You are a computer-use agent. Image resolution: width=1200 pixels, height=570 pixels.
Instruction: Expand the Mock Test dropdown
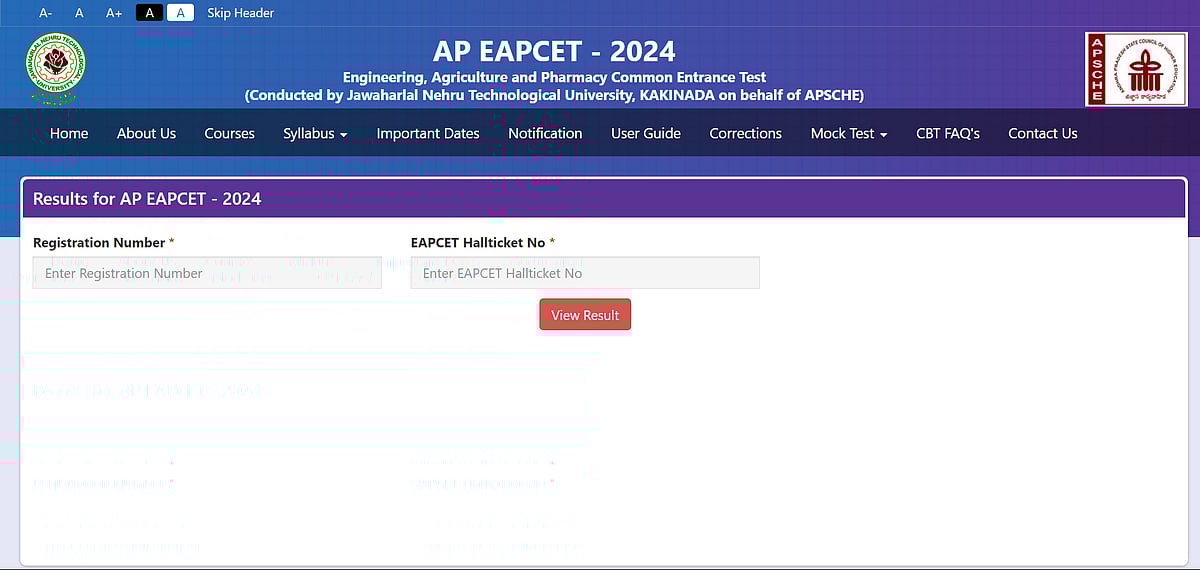[x=849, y=133]
